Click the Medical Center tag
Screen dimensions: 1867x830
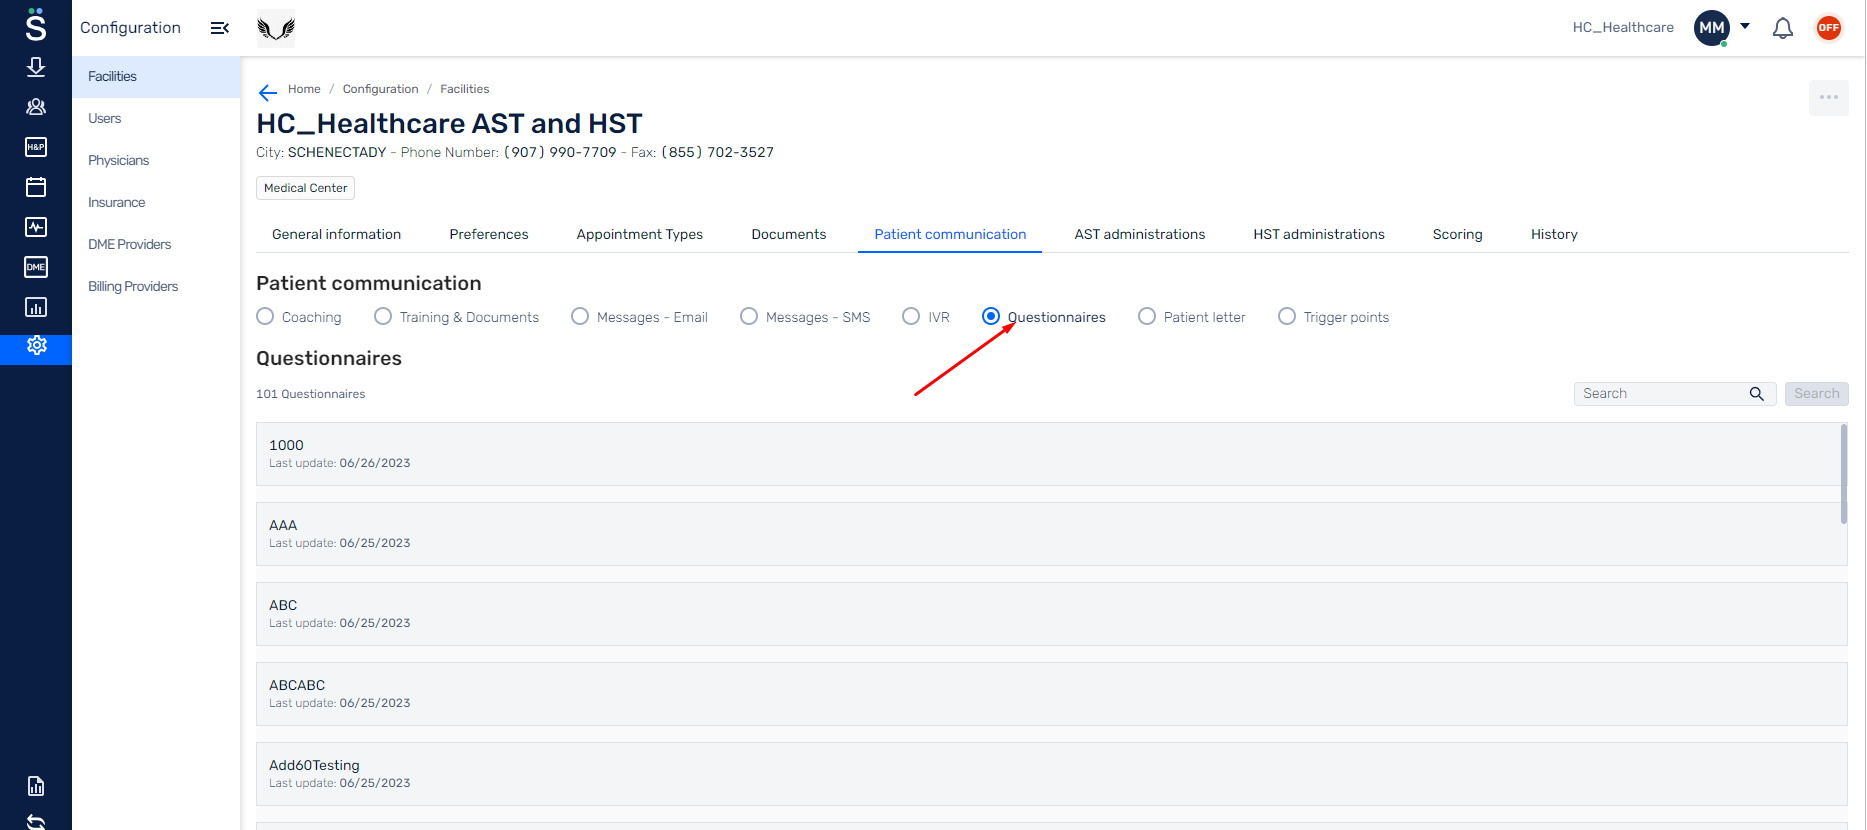click(306, 188)
